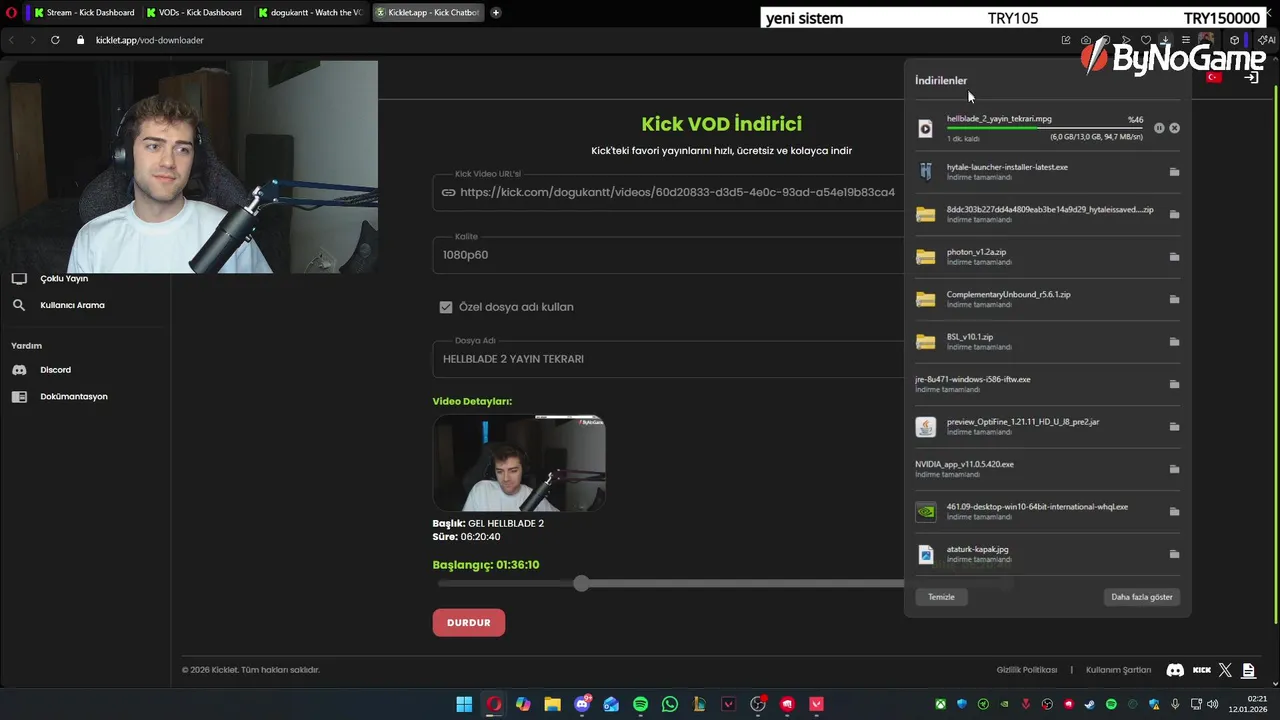Click the download progress bar for hellblade file
1280x720 pixels.
1044,128
